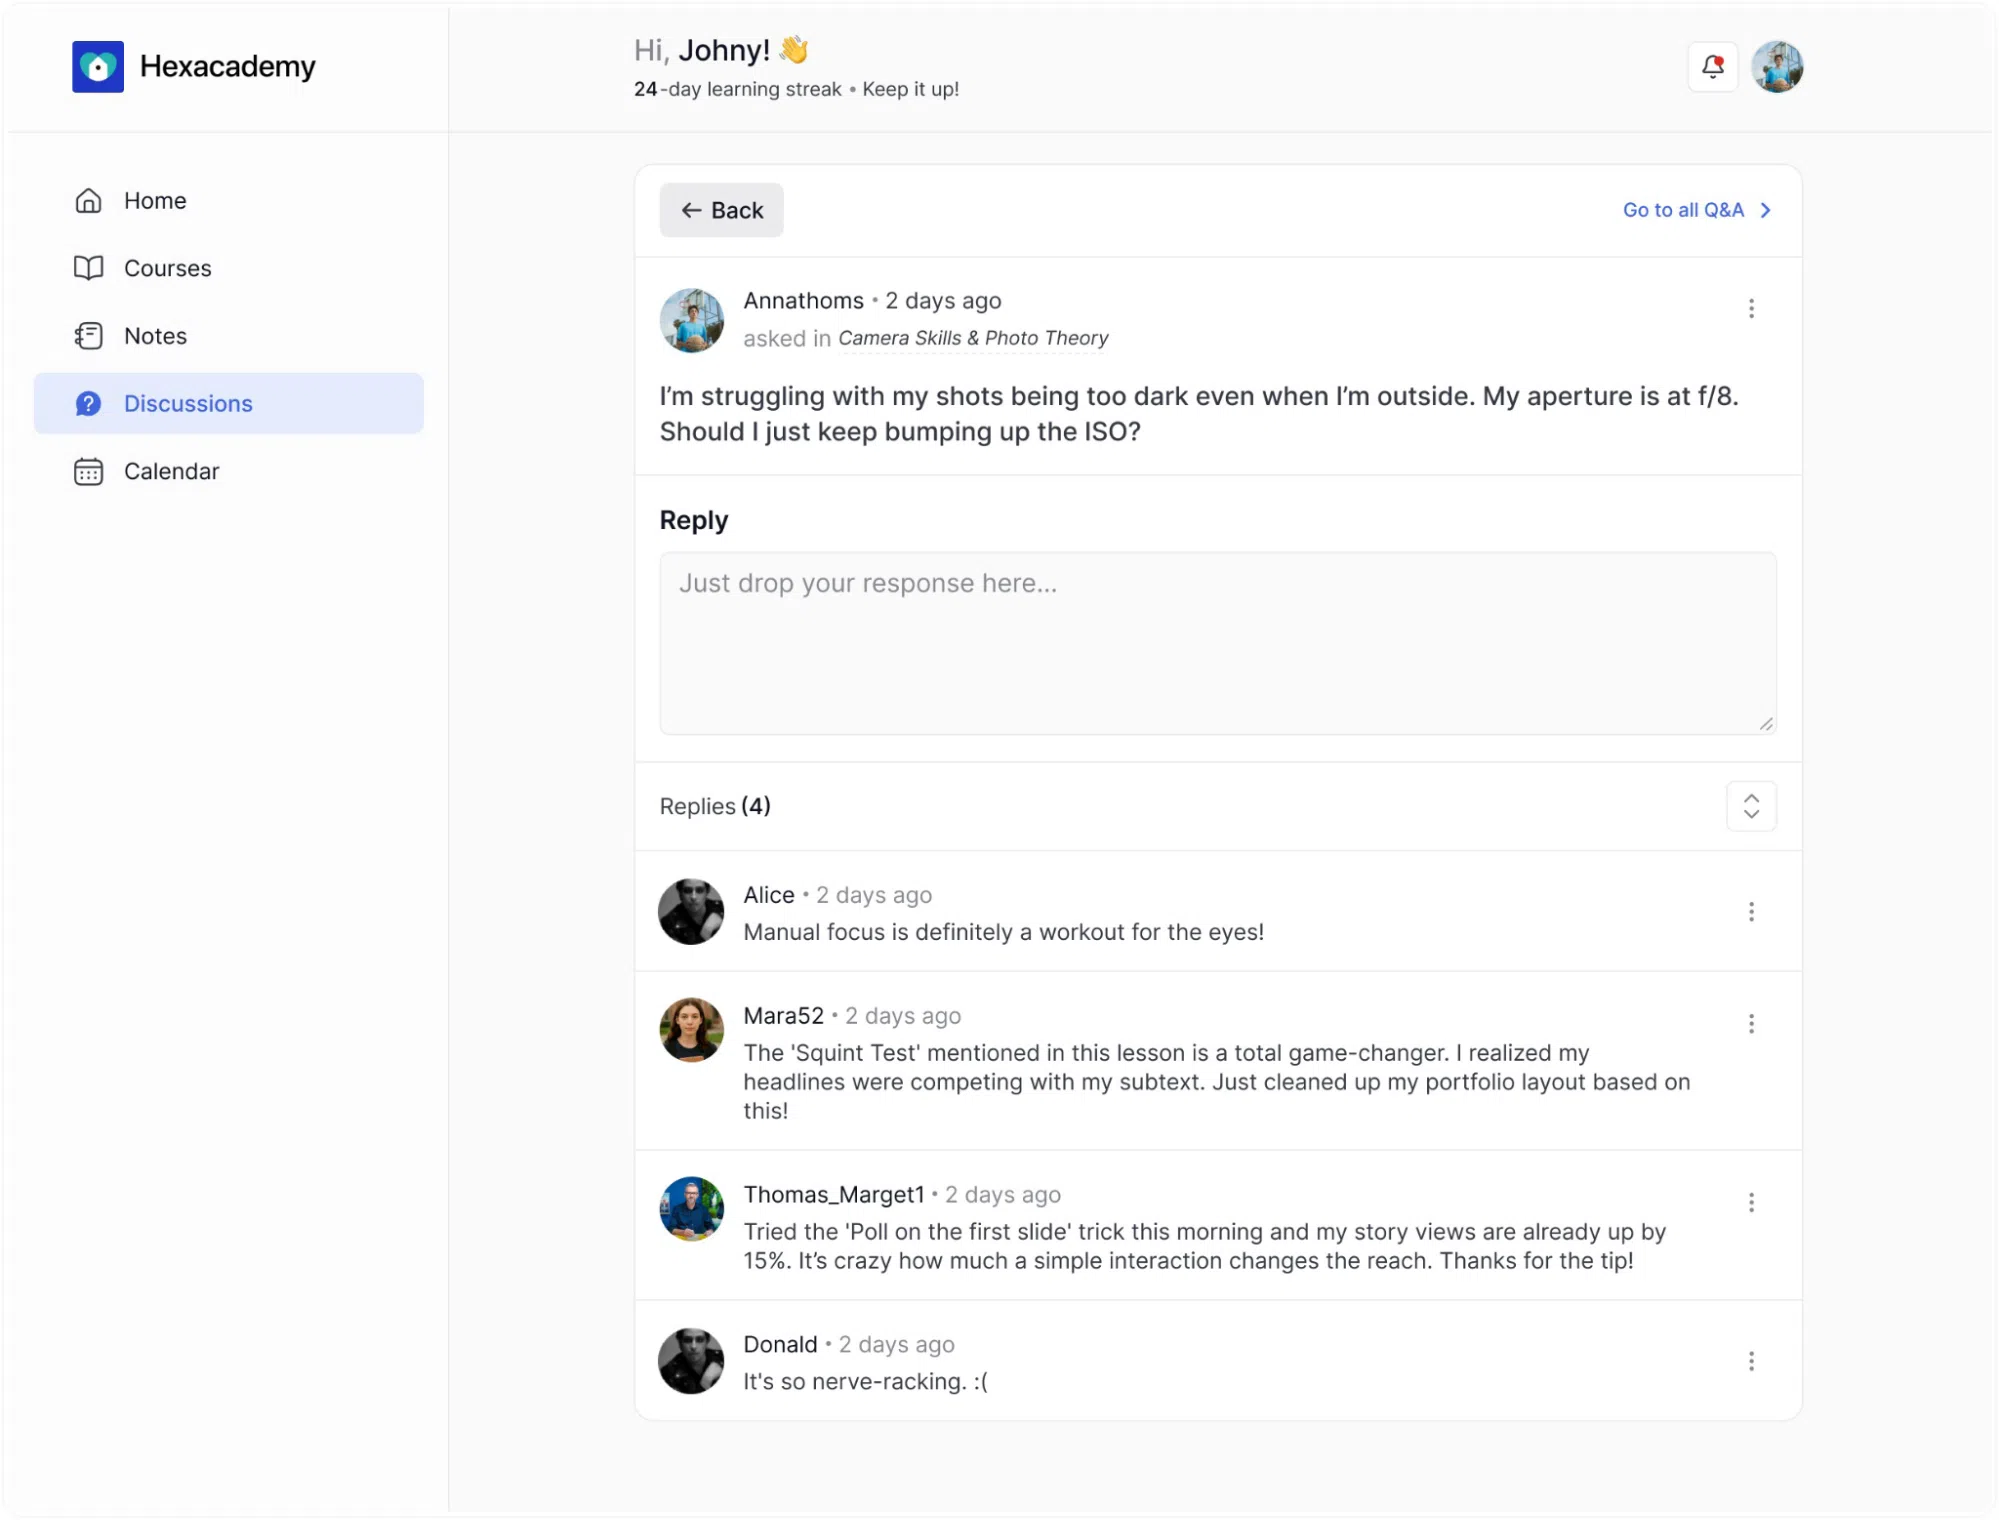Select the Discussions menu item
Screen dimensions: 1999x1520
coord(229,404)
